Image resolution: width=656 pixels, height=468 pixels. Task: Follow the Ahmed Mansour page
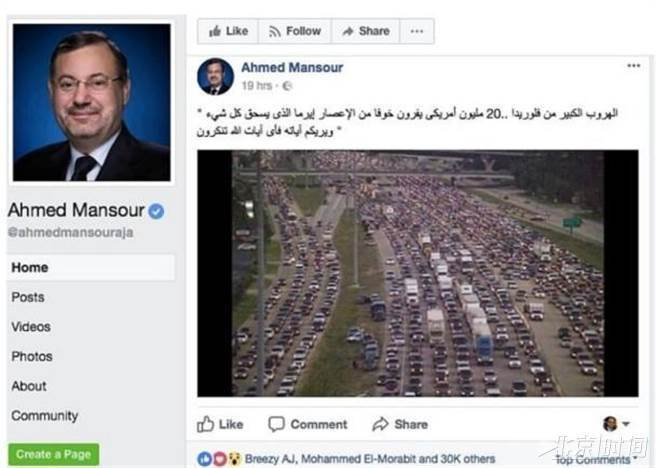[295, 31]
